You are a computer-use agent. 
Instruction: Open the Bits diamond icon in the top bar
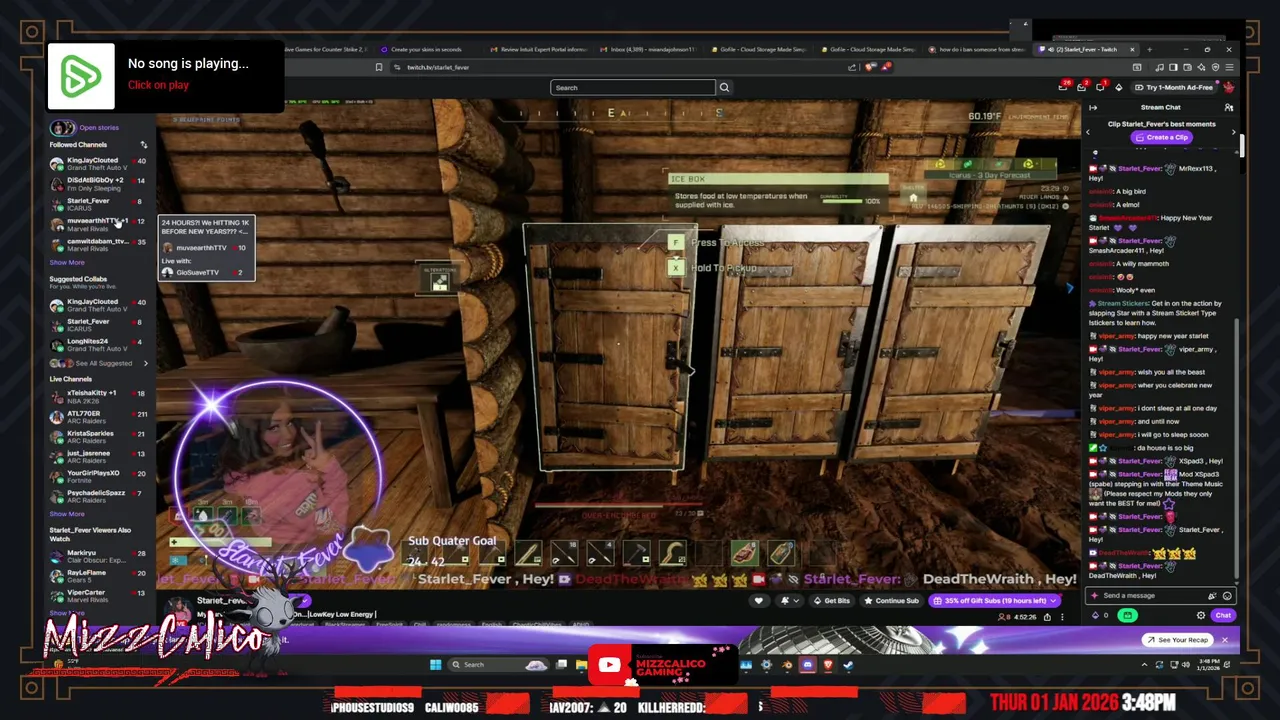point(1119,88)
